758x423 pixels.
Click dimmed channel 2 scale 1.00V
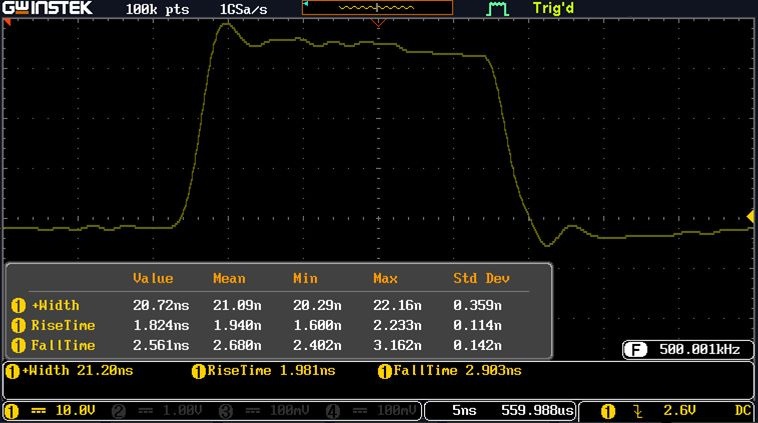[x=182, y=411]
